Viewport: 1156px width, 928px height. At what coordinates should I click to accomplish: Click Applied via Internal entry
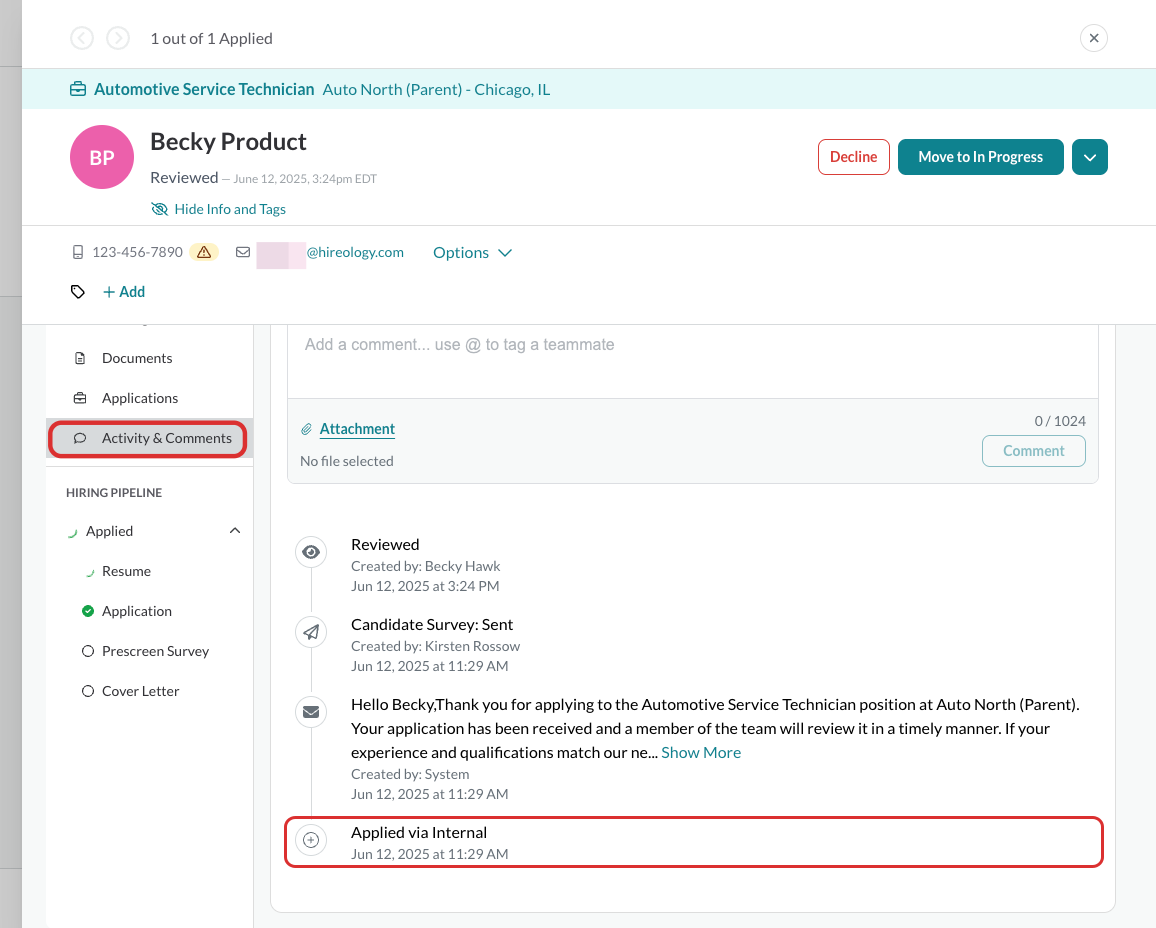click(419, 833)
